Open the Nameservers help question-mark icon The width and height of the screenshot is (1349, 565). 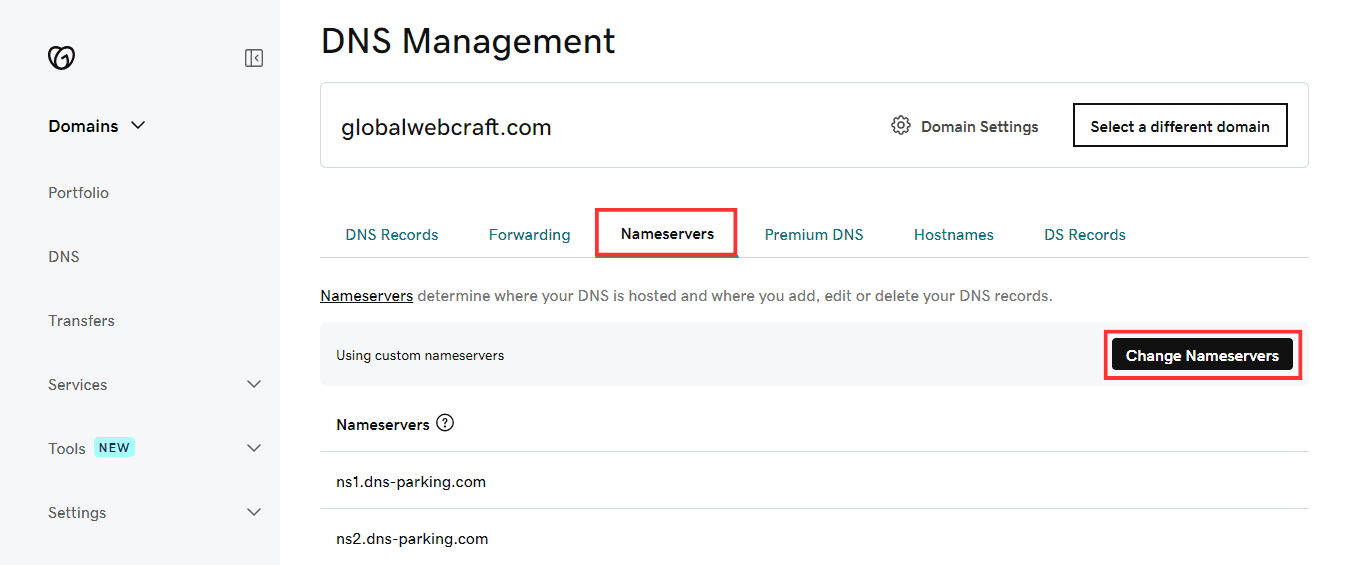click(x=445, y=423)
